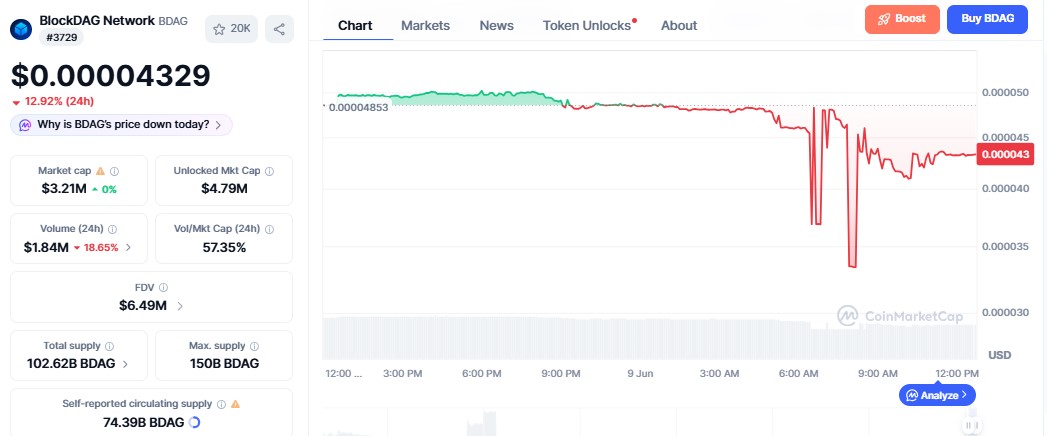
Task: Click the BlockDAG Network logo icon
Action: point(23,29)
